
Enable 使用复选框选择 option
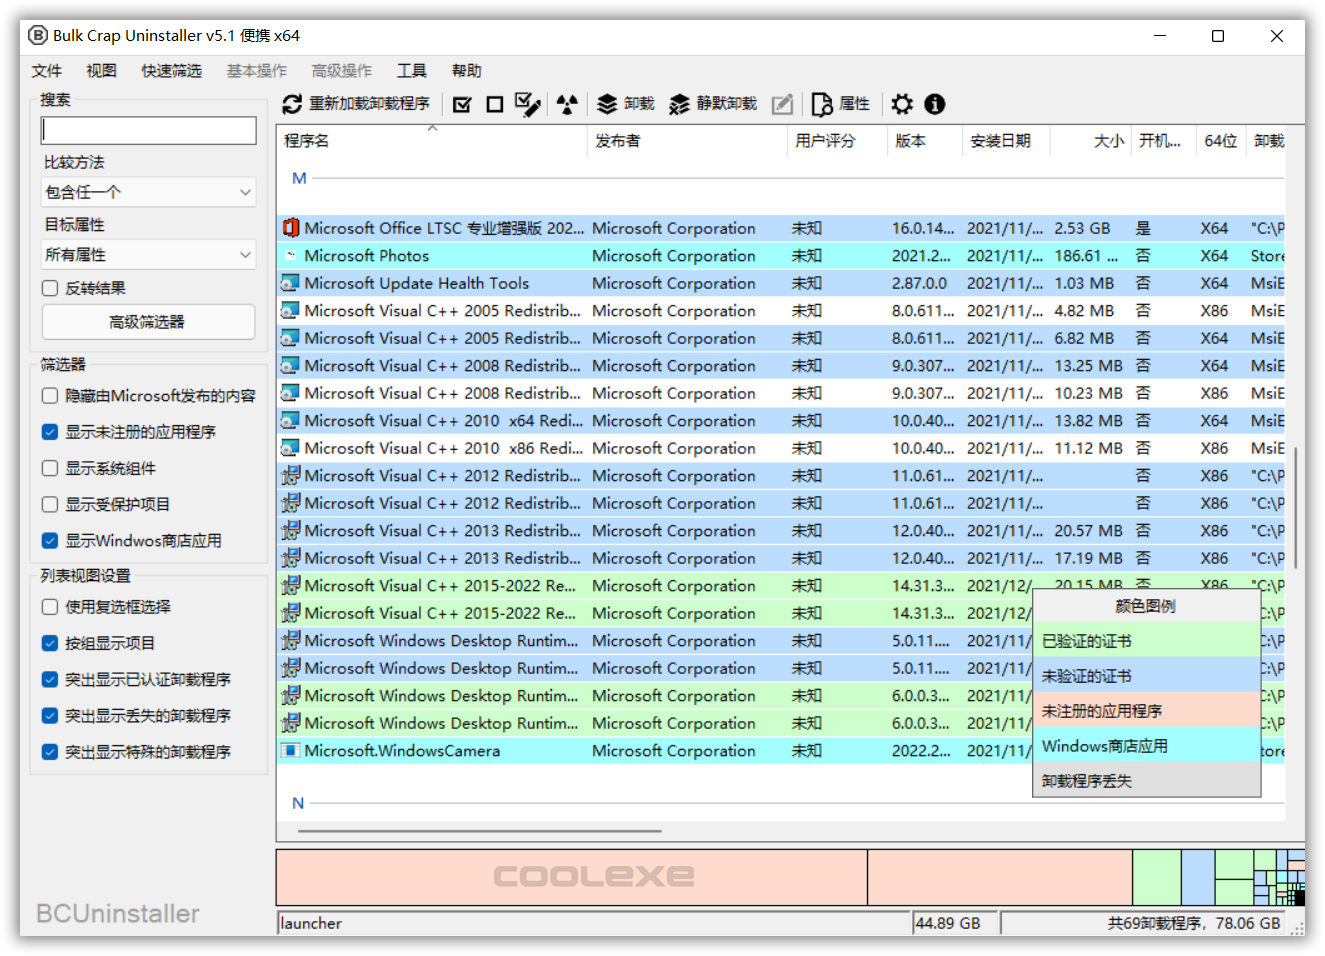[48, 606]
